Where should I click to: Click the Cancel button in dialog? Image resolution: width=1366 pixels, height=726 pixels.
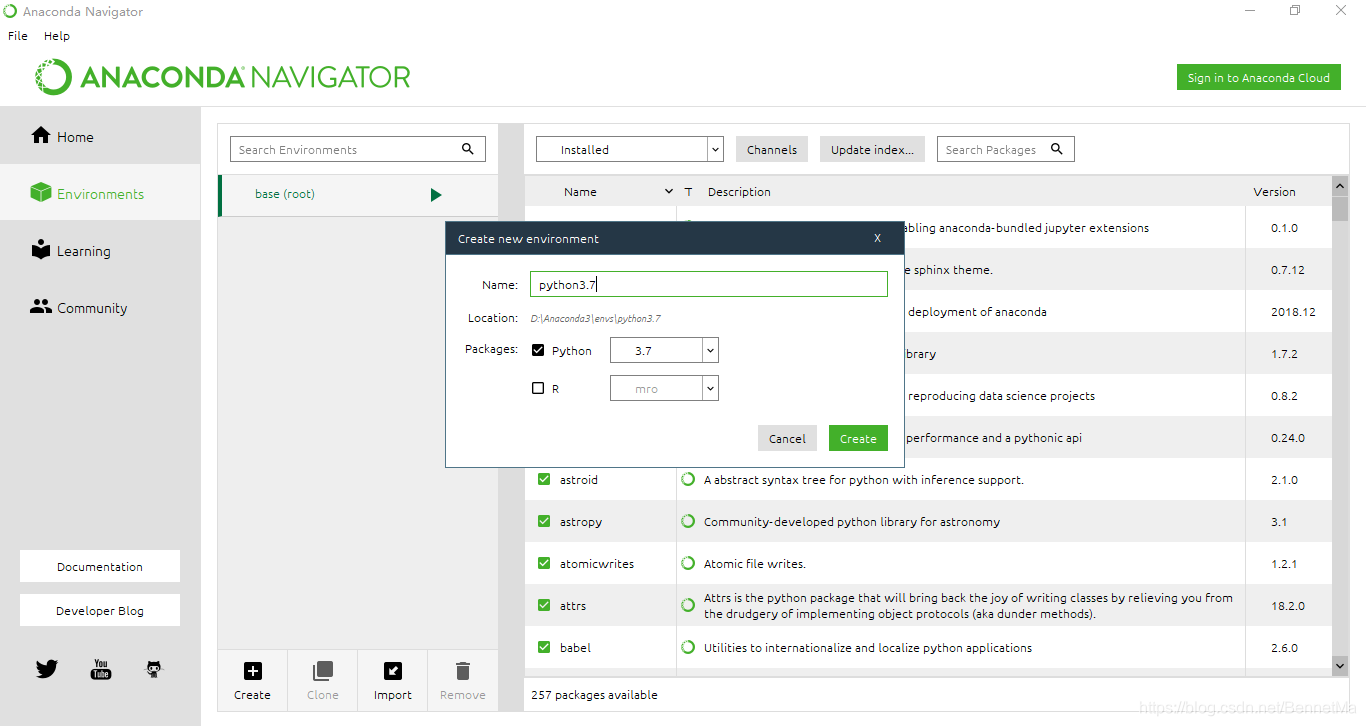[x=787, y=438]
